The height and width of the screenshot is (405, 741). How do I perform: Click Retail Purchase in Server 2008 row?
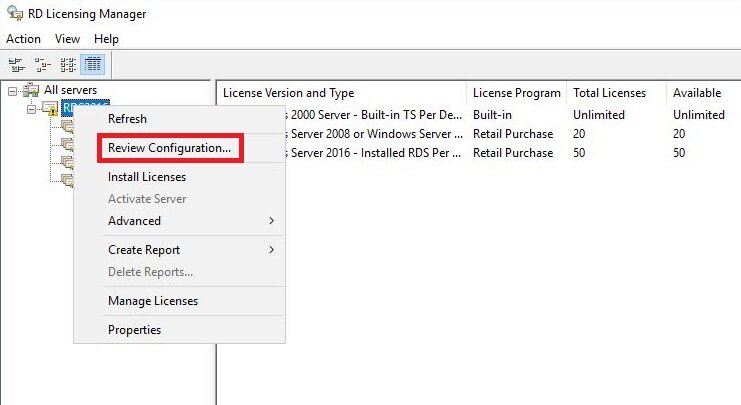513,134
